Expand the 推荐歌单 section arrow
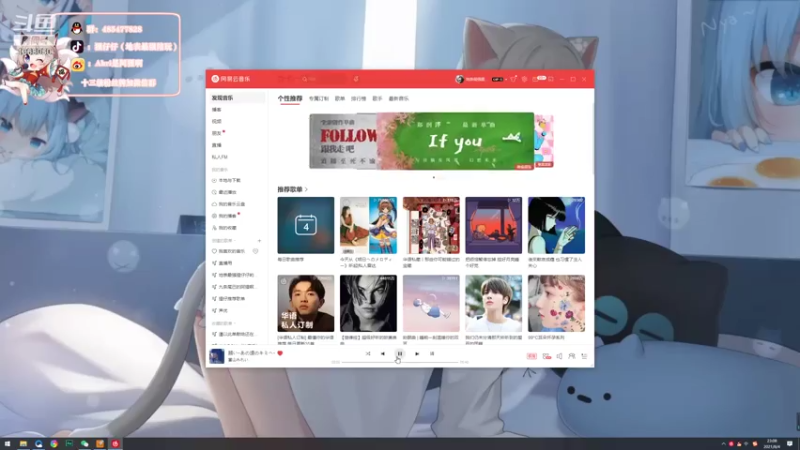Screen dimensions: 800x450 (x=306, y=189)
